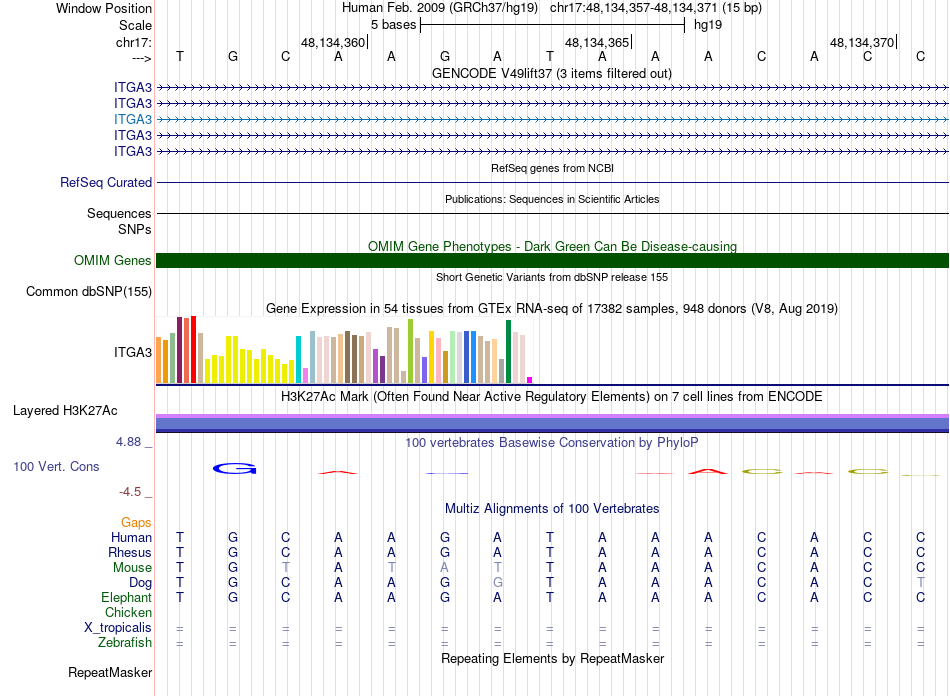Click the SNPs track label
The width and height of the screenshot is (950, 696).
tap(135, 230)
